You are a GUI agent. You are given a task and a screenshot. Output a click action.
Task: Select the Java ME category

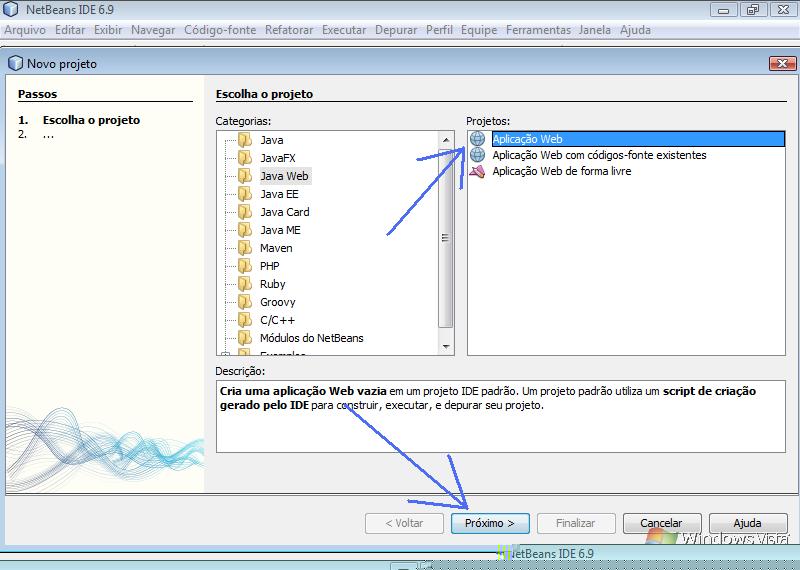tap(280, 230)
